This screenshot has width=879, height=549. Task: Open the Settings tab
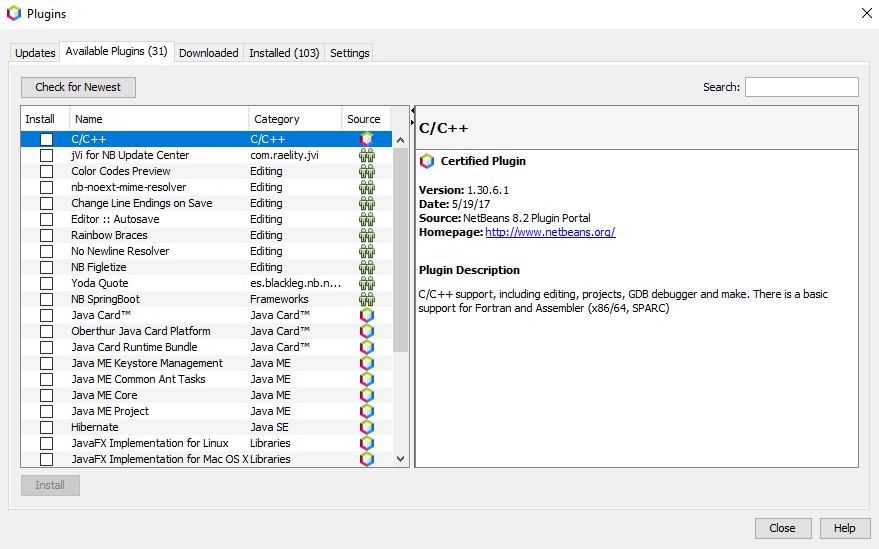point(349,53)
